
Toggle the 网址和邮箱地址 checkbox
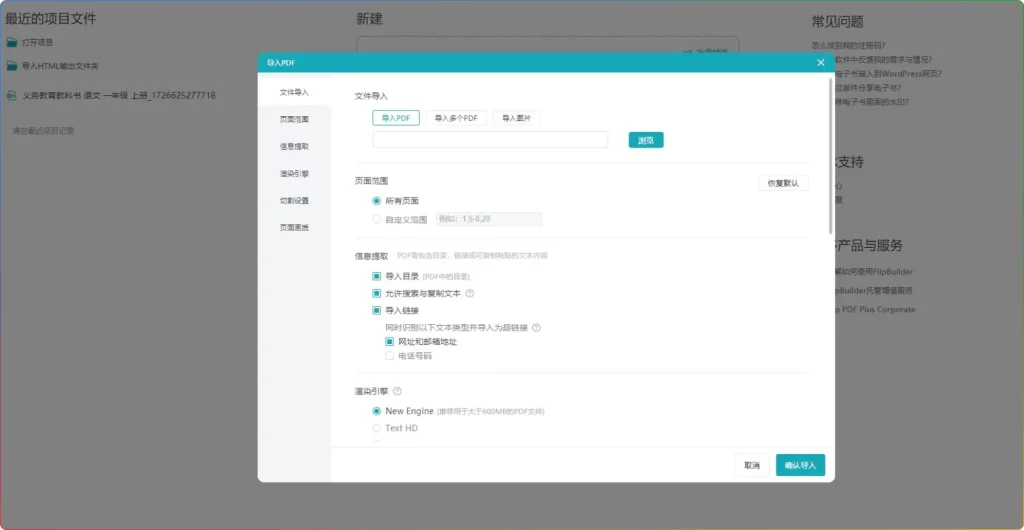[x=390, y=341]
